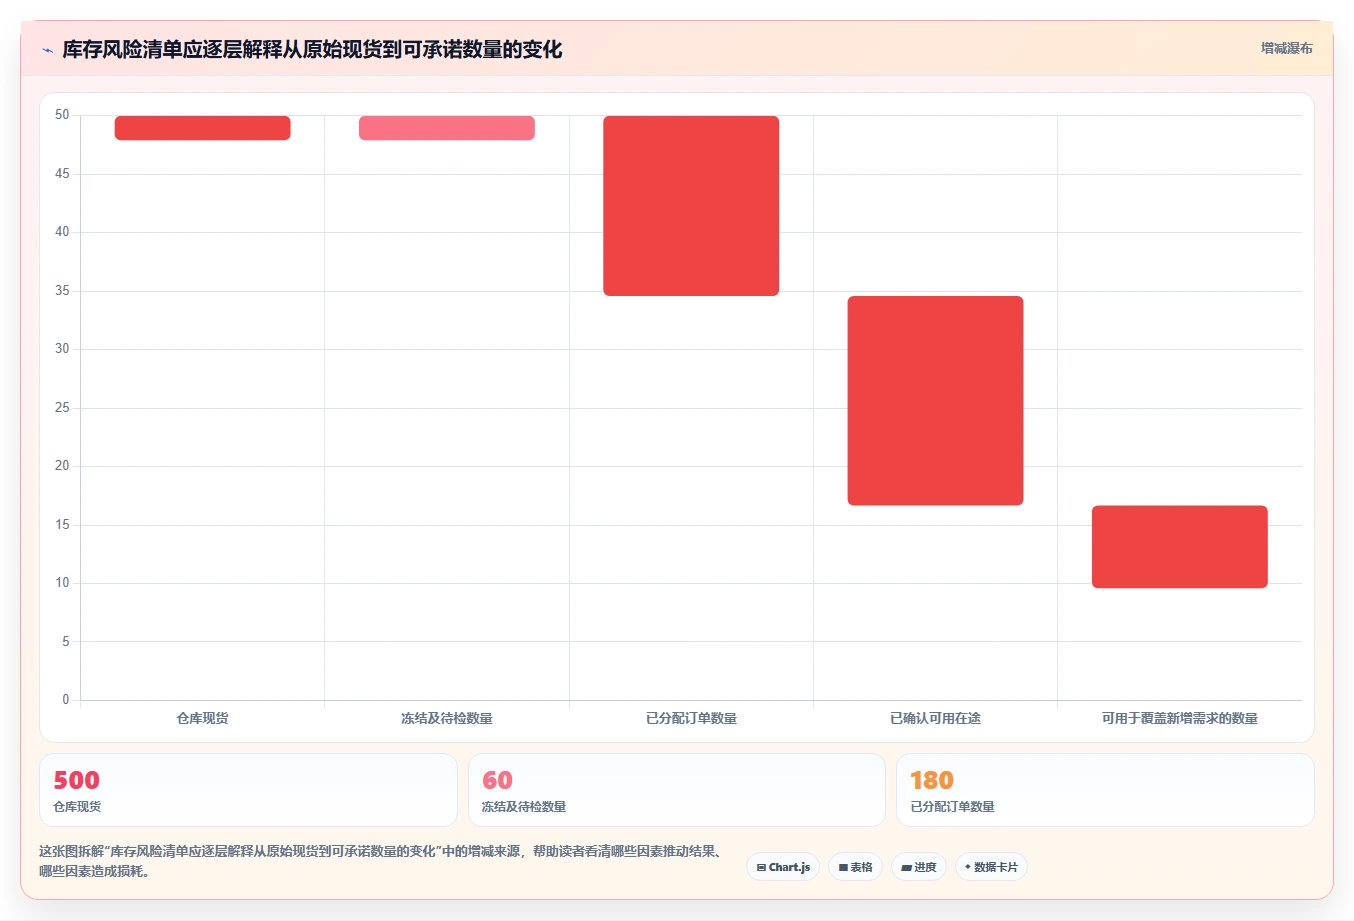The image size is (1354, 921).
Task: Click the lightning icon beside the title
Action: tap(47, 50)
